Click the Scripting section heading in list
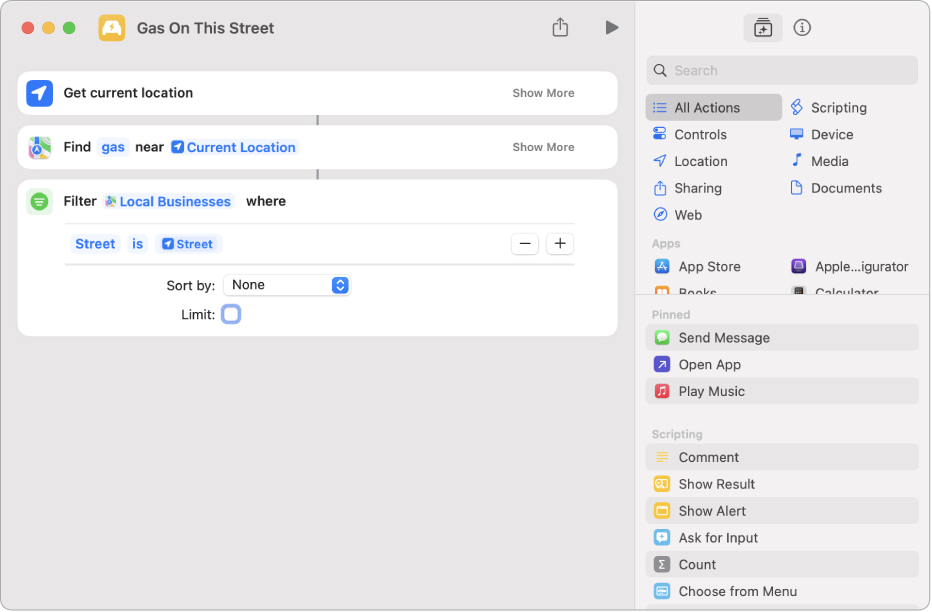The height and width of the screenshot is (612, 932). [677, 434]
